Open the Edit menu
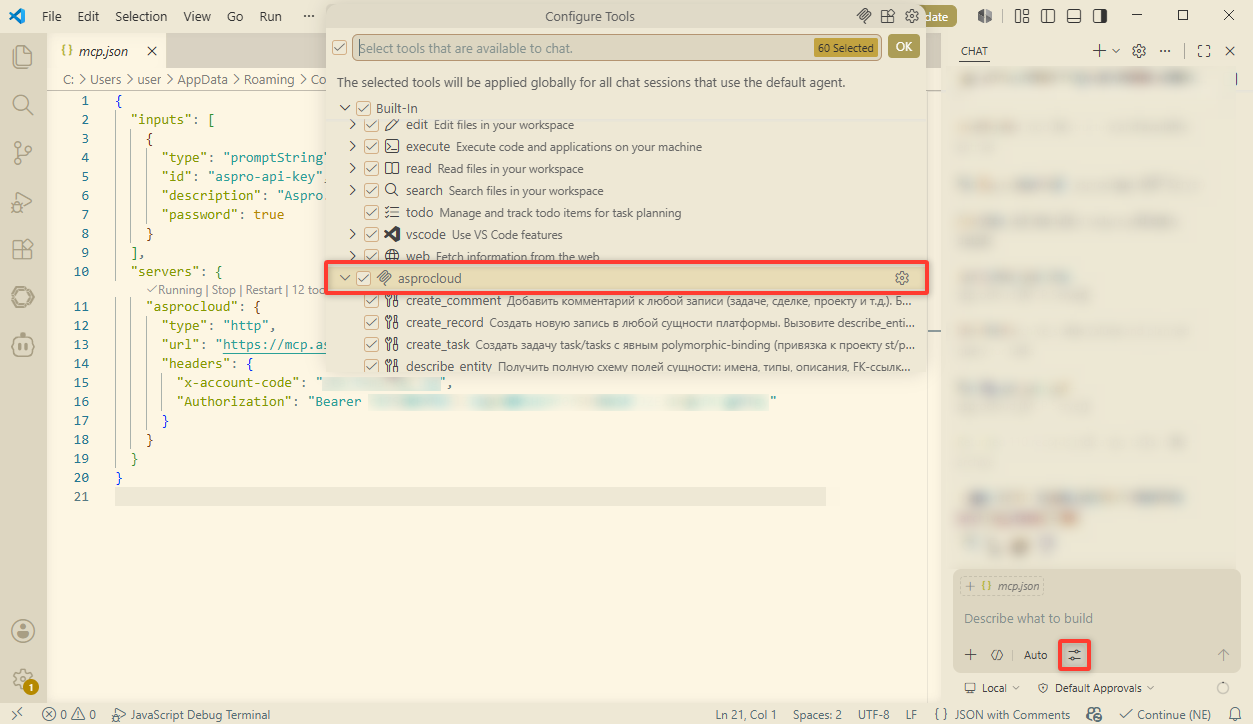The width and height of the screenshot is (1253, 724). 88,16
